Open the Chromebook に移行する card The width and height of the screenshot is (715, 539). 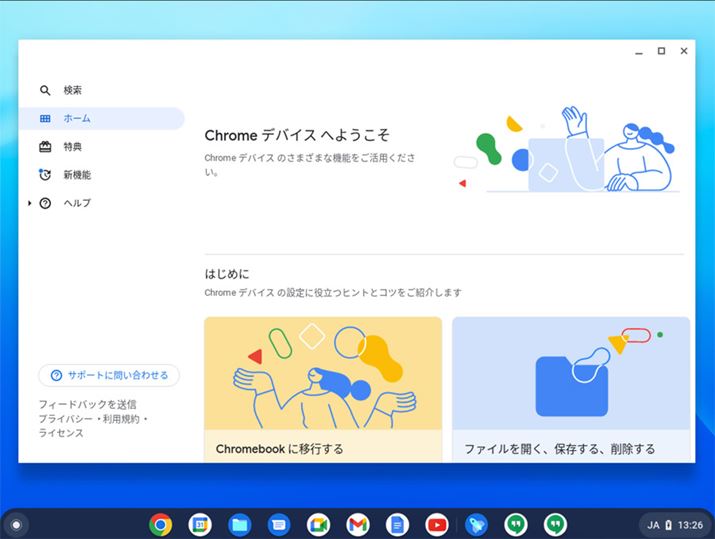click(323, 390)
